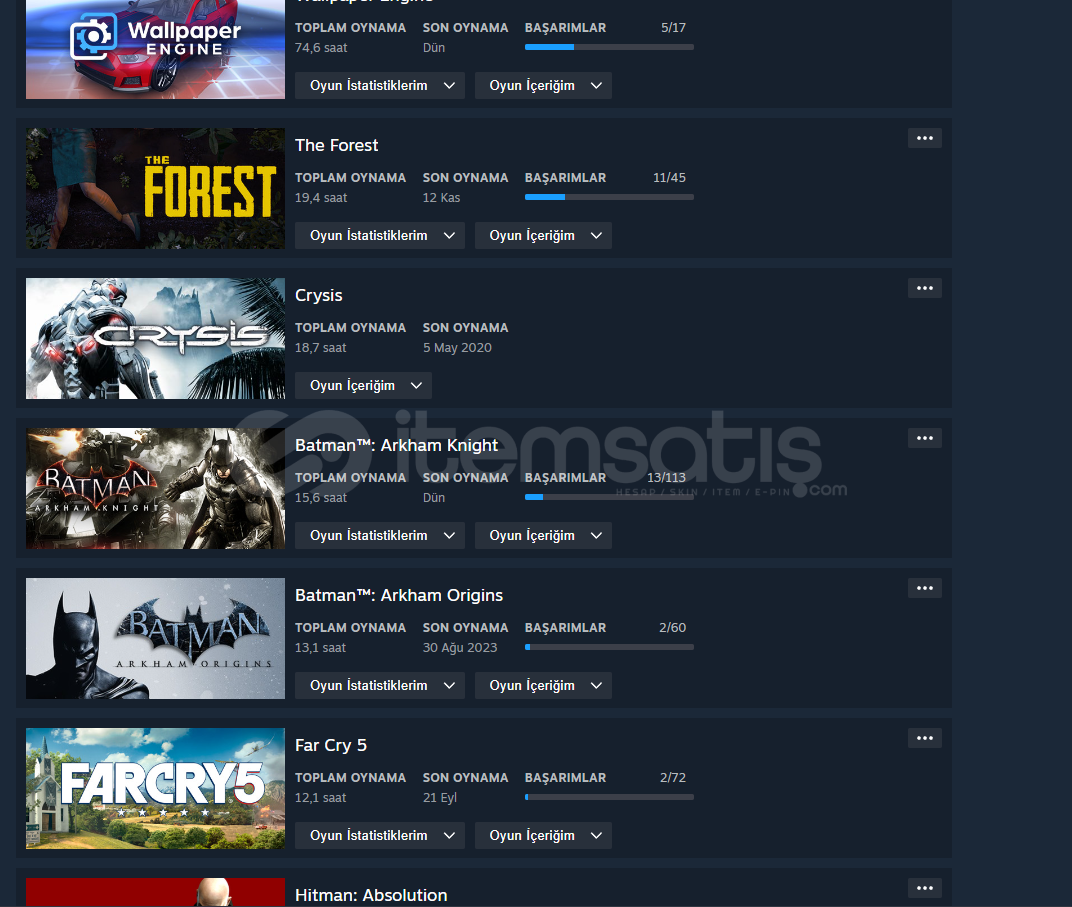Open the three-dot menu for Crysis

pyautogui.click(x=924, y=288)
